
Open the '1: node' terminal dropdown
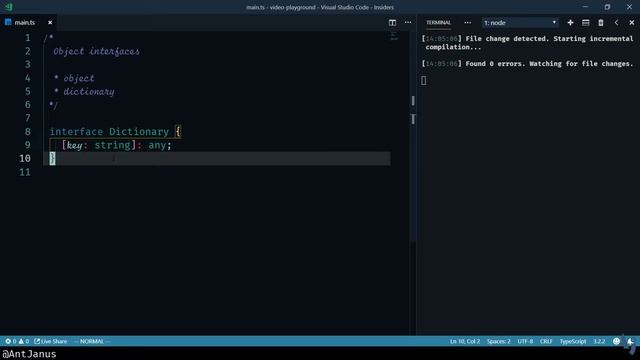coord(520,23)
